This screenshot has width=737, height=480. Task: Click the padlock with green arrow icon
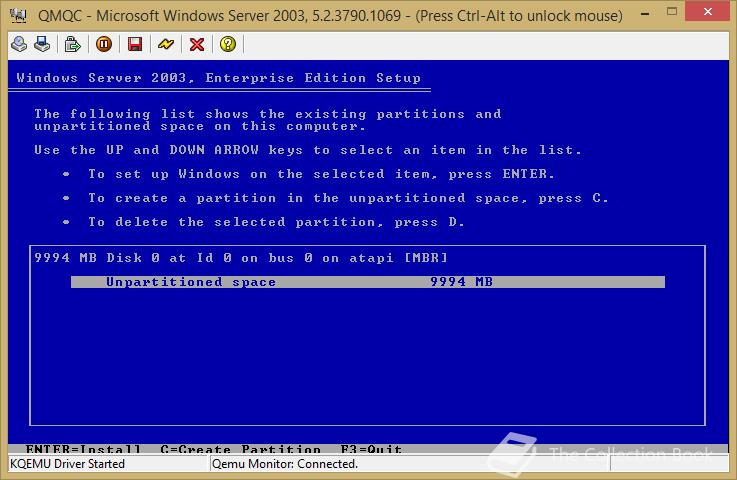coord(72,44)
